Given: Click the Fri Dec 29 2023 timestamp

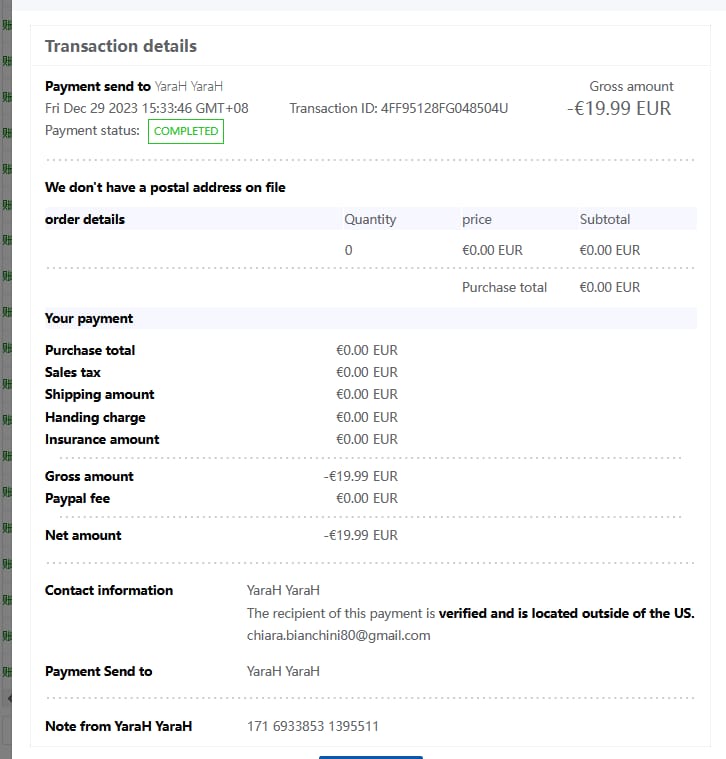Looking at the screenshot, I should (147, 108).
